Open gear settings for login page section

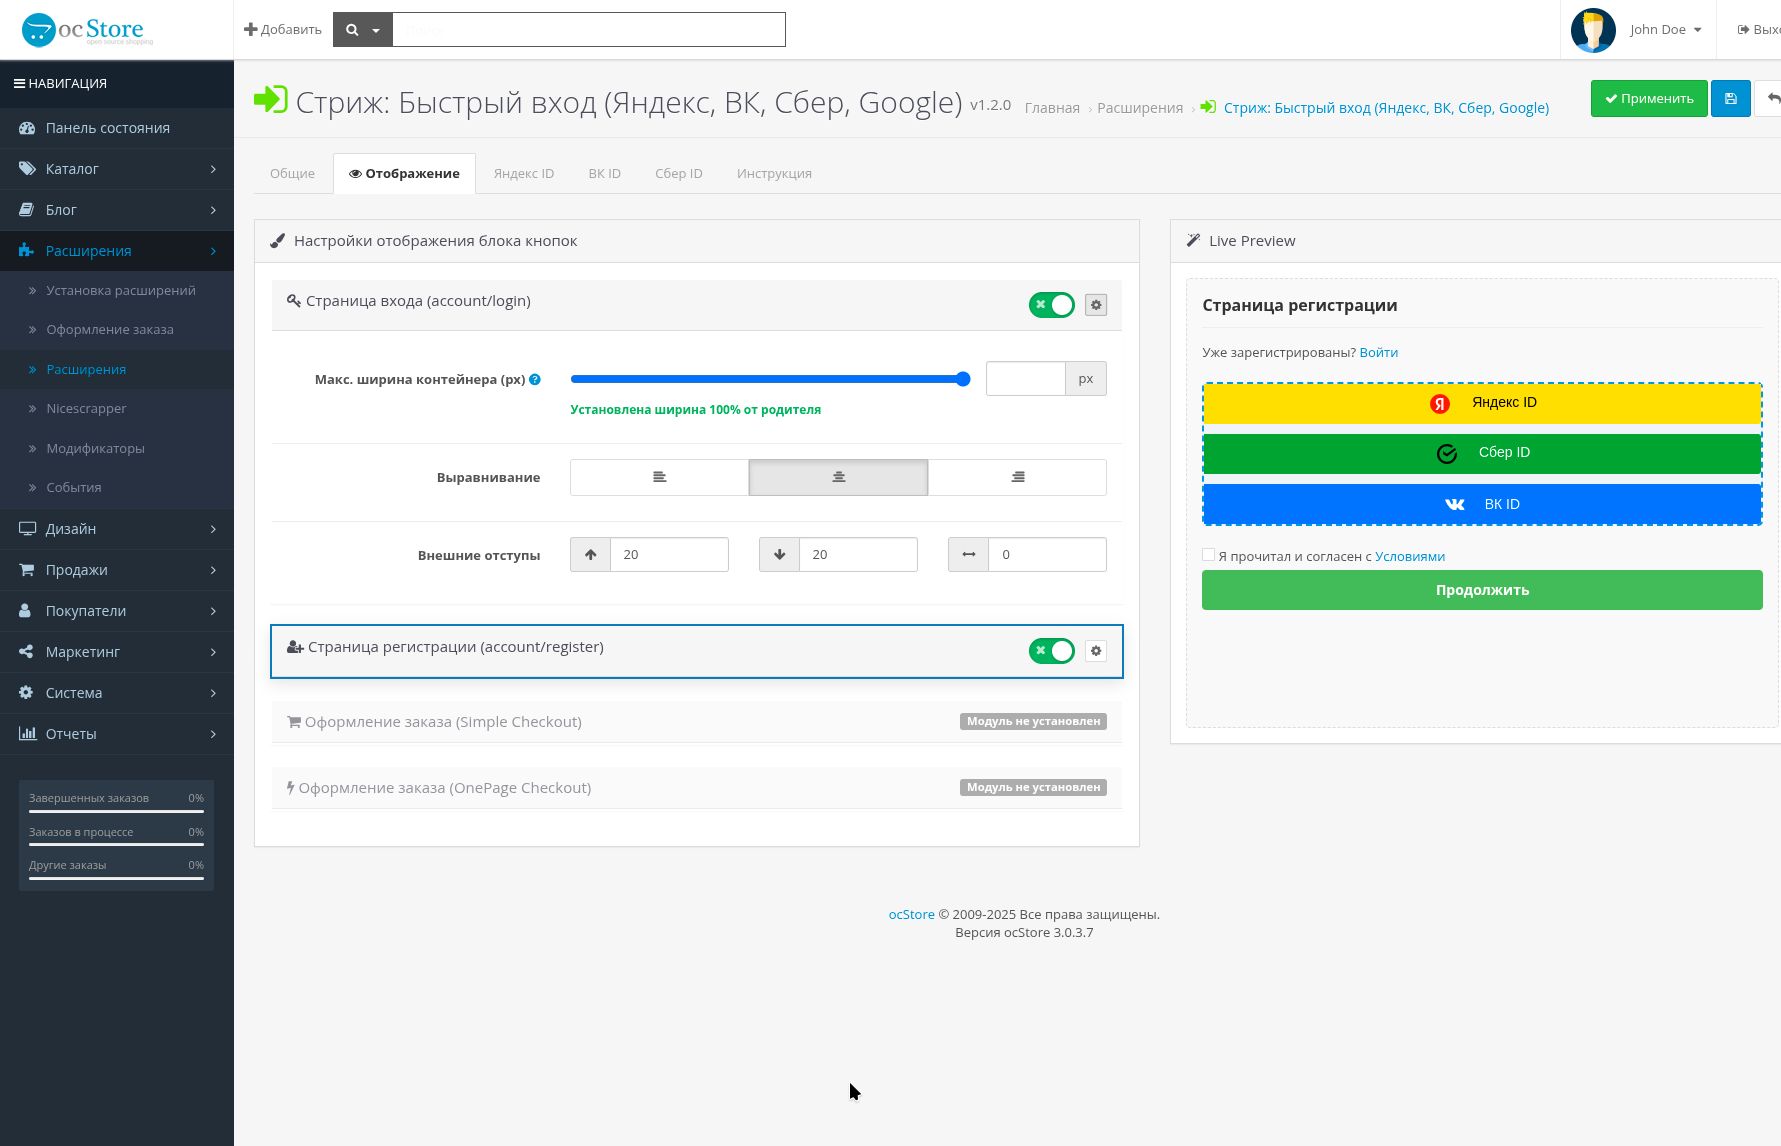[1096, 305]
